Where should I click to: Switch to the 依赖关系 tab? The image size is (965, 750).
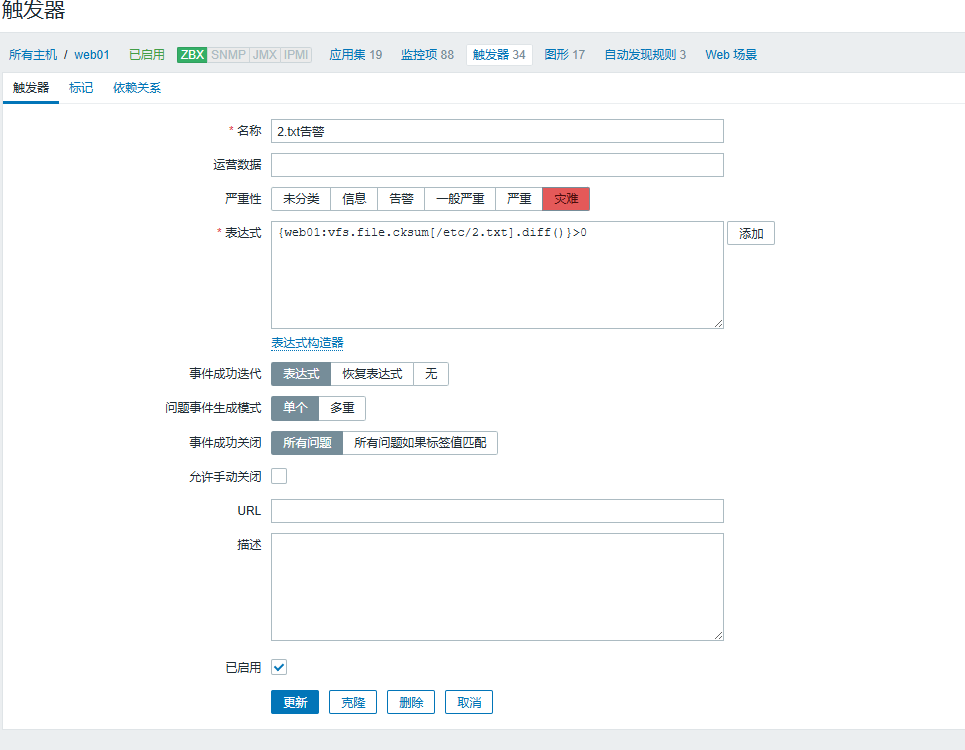click(137, 88)
